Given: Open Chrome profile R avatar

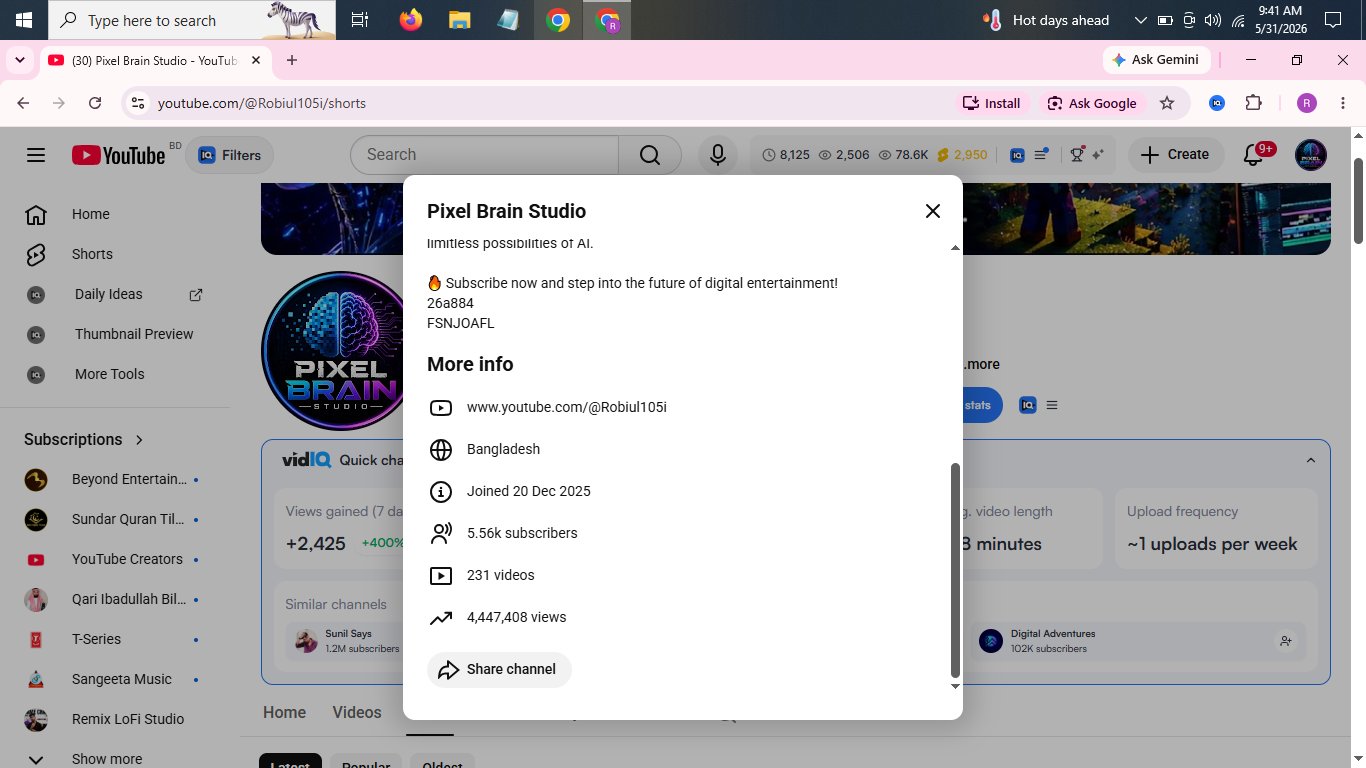Looking at the screenshot, I should 1307,103.
